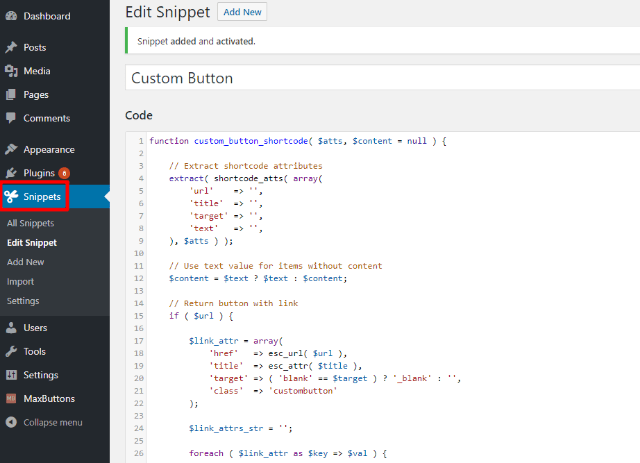The image size is (640, 463).
Task: Click the Tools wrench icon
Action: pos(11,351)
